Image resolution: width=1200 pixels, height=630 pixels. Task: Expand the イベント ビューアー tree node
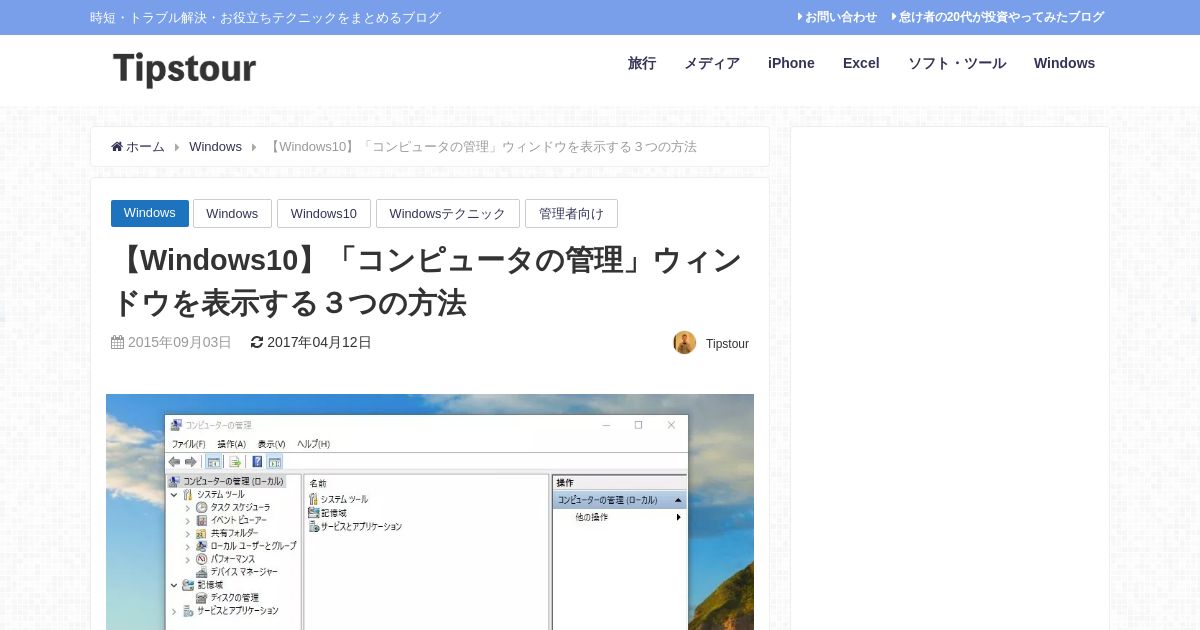(188, 520)
